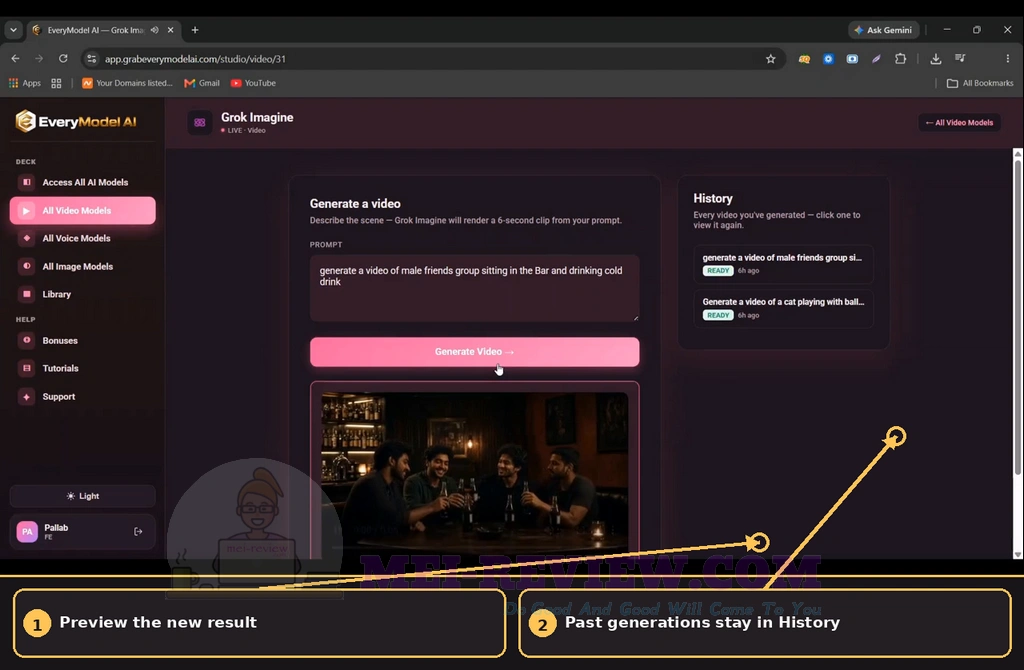Image resolution: width=1024 pixels, height=670 pixels.
Task: Open the All Bookmarks folder
Action: (980, 83)
